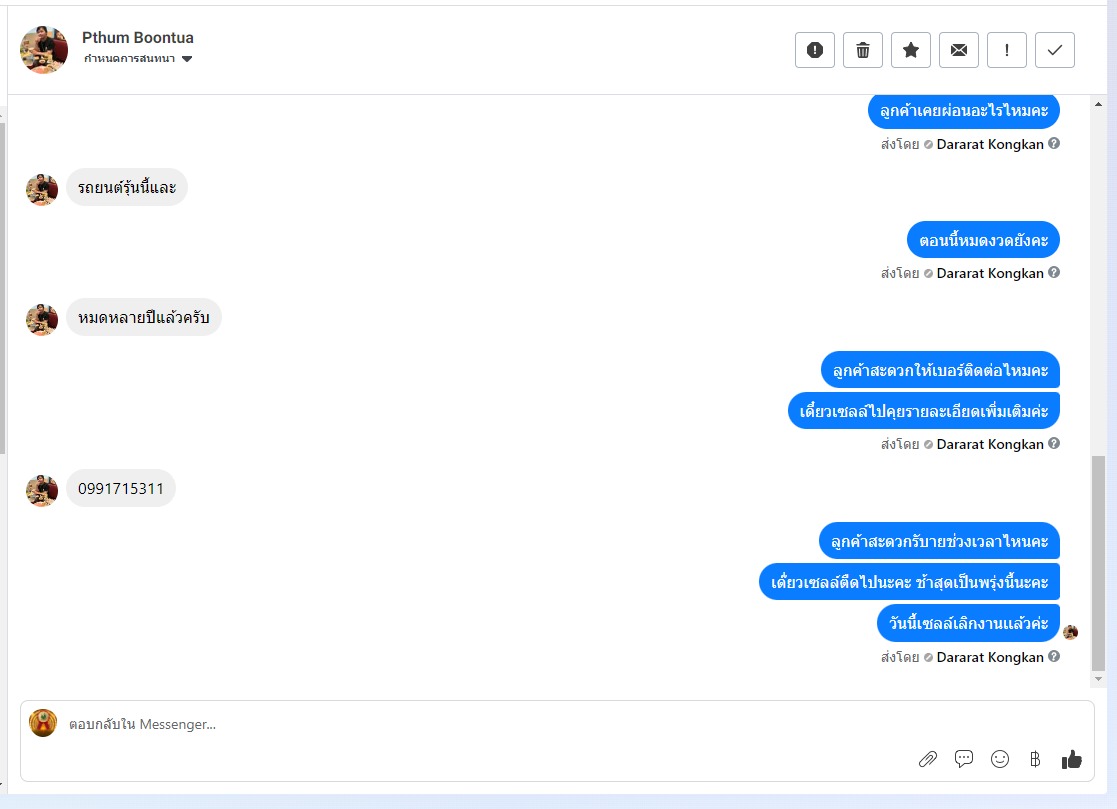This screenshot has height=809, width=1117.
Task: Click the scrollbar up arrow in chat
Action: tap(1098, 105)
